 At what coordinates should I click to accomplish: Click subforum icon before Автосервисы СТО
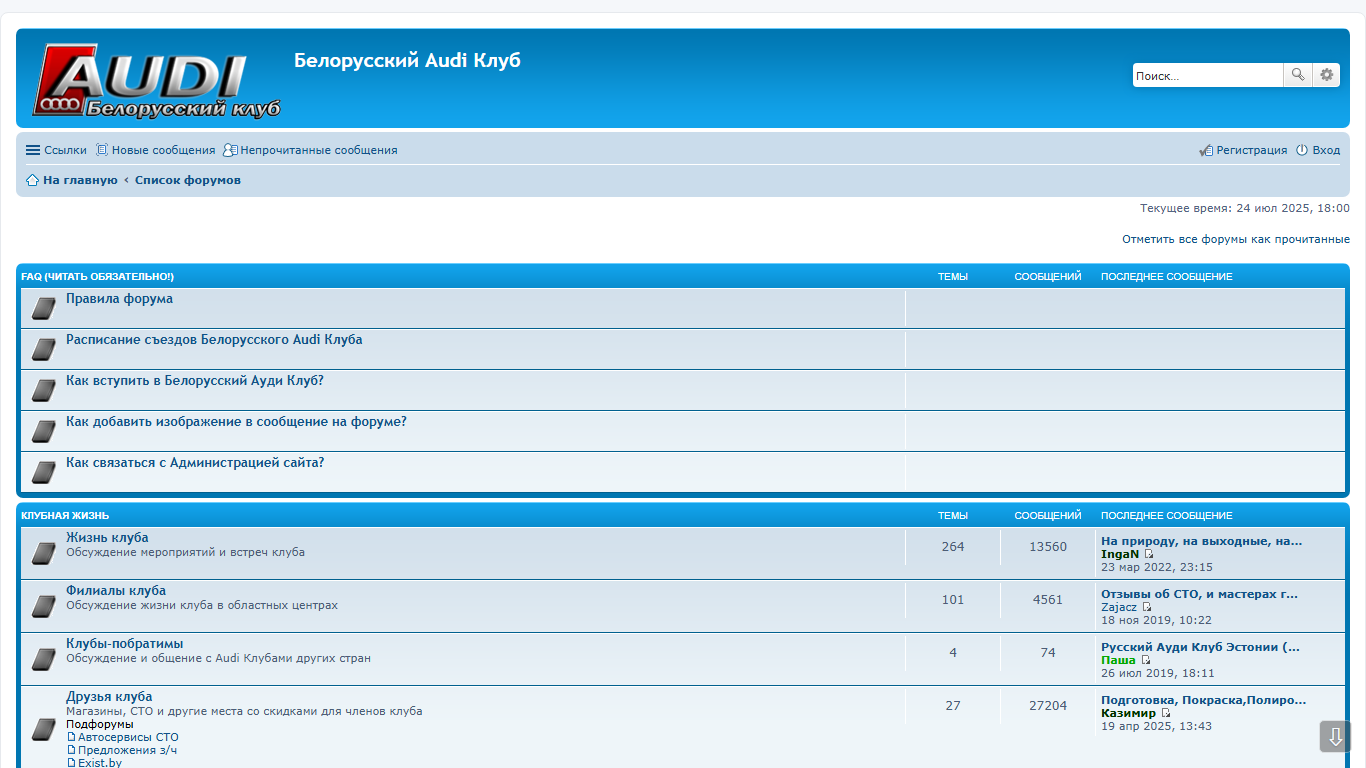71,737
